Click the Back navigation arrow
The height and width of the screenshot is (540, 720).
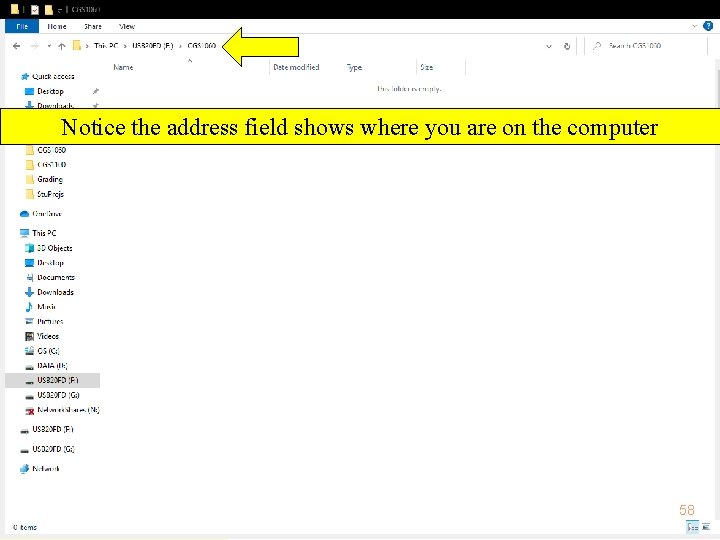(17, 46)
